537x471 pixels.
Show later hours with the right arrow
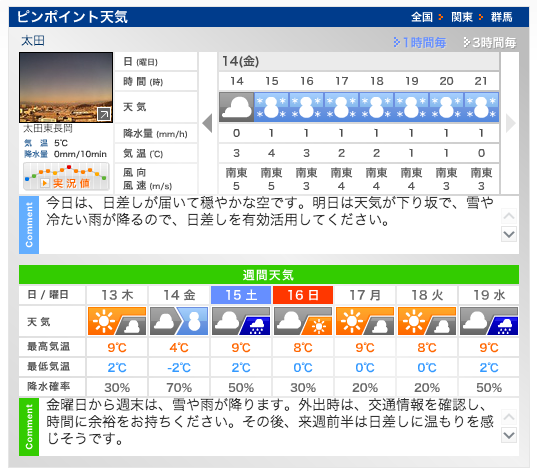[x=510, y=123]
